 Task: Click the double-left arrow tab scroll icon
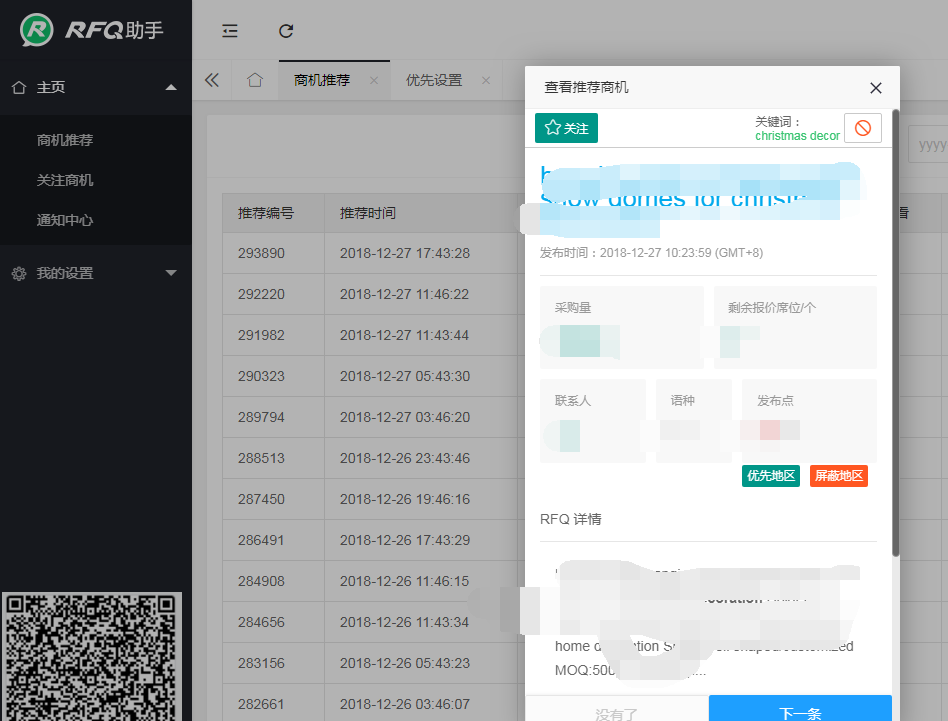click(x=211, y=80)
